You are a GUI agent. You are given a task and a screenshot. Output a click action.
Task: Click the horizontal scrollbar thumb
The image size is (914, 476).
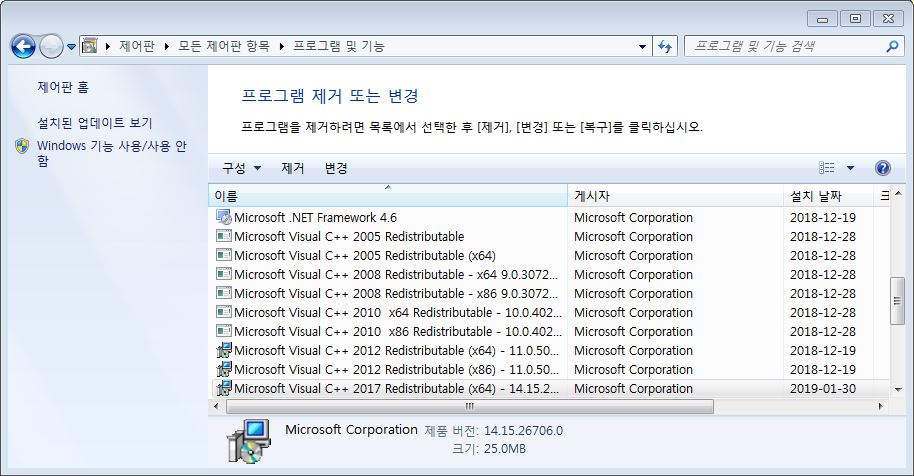tap(470, 406)
